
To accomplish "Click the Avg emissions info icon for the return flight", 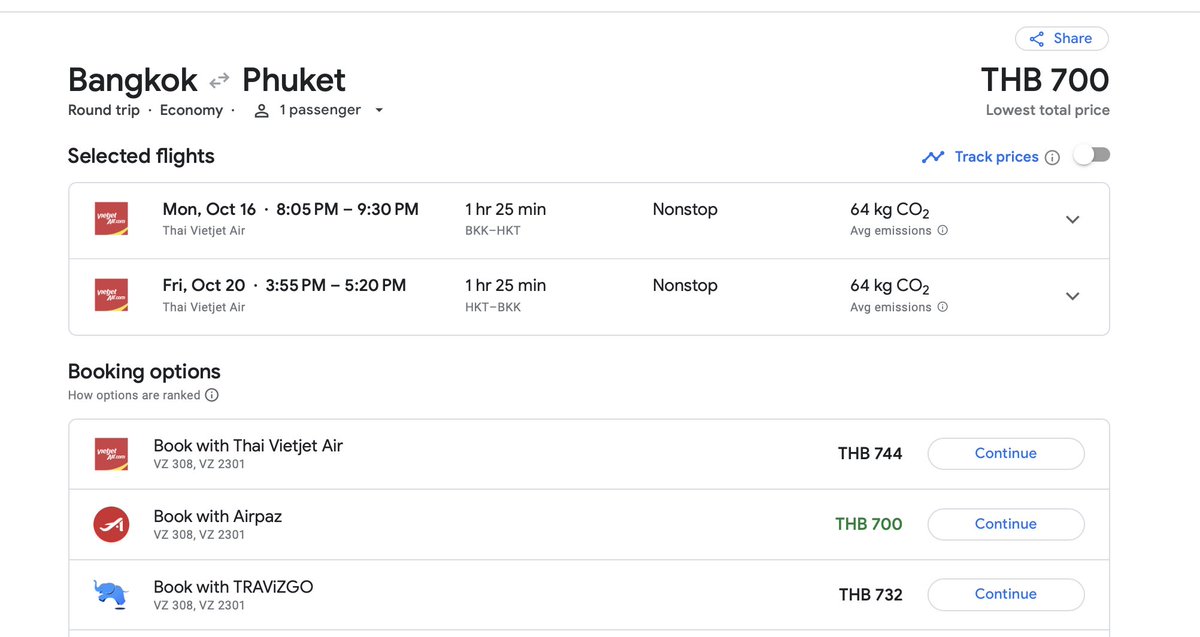I will tap(943, 307).
